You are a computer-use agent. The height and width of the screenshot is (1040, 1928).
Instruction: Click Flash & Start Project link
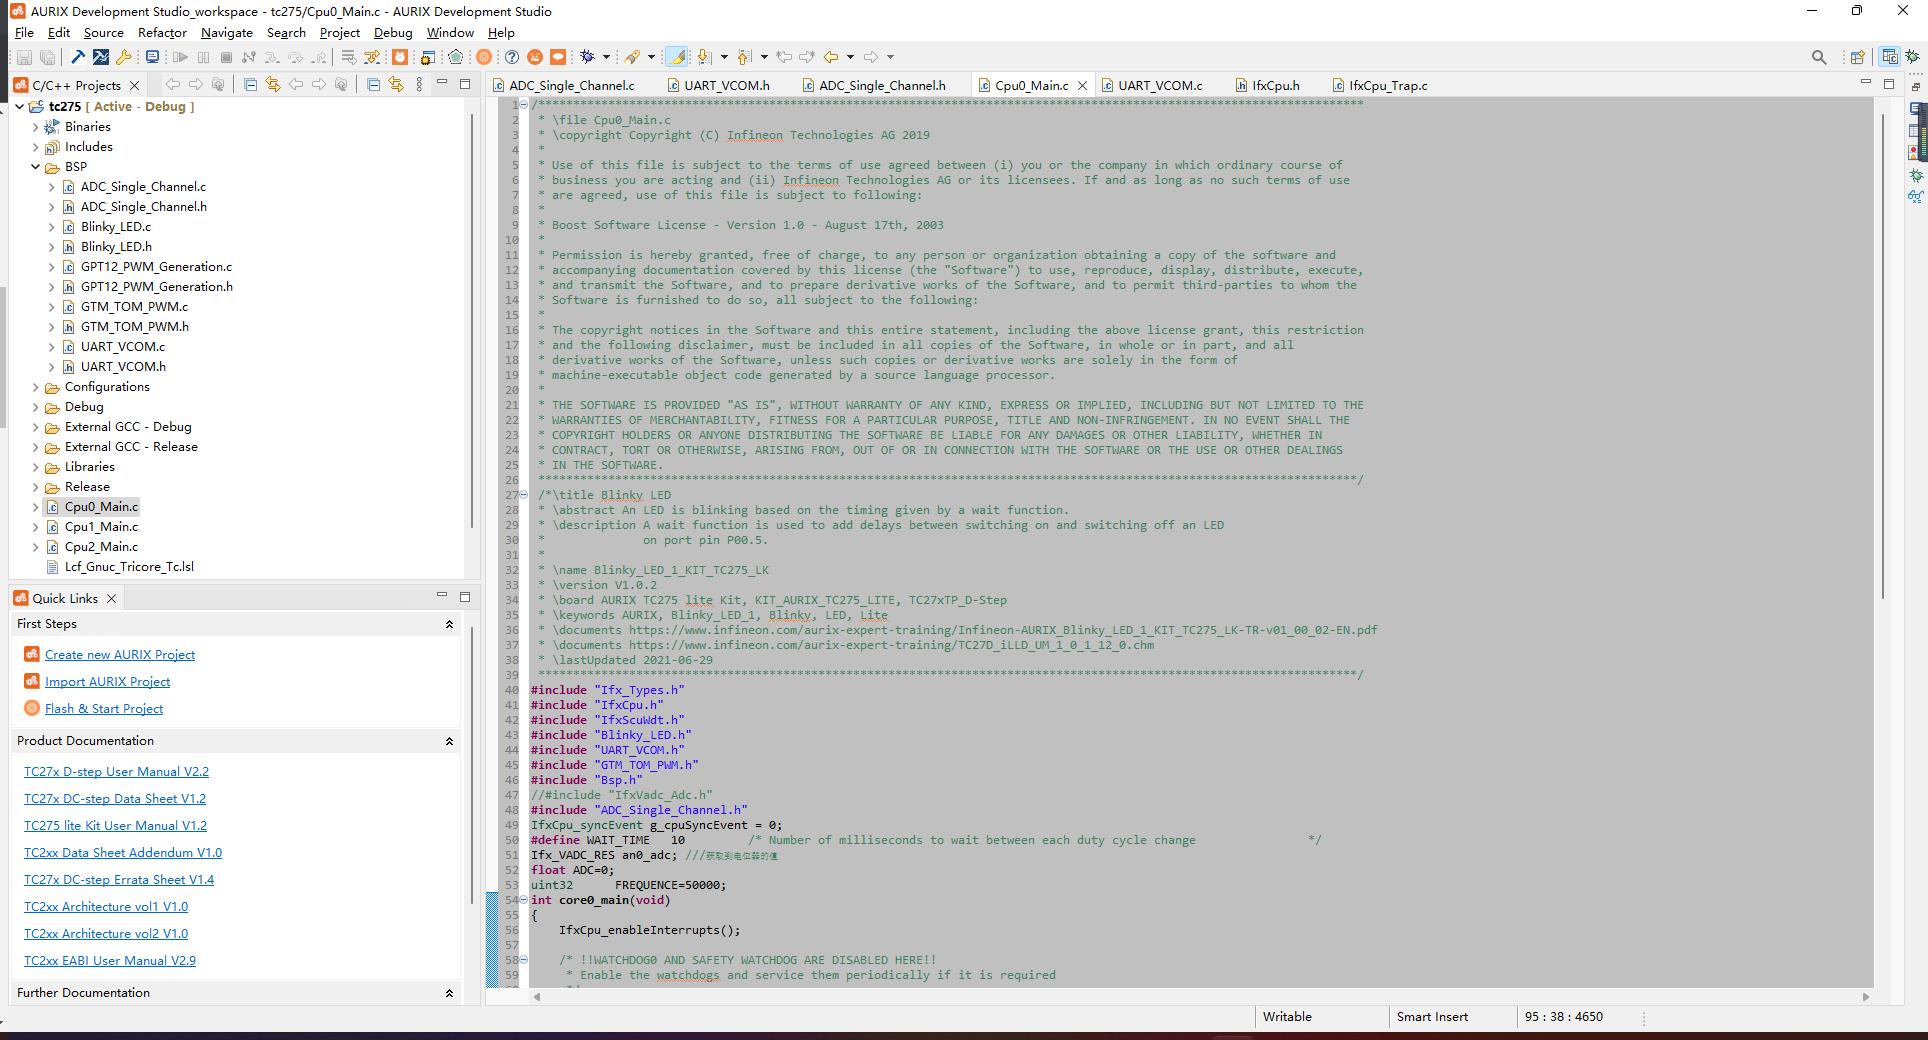pyautogui.click(x=104, y=708)
